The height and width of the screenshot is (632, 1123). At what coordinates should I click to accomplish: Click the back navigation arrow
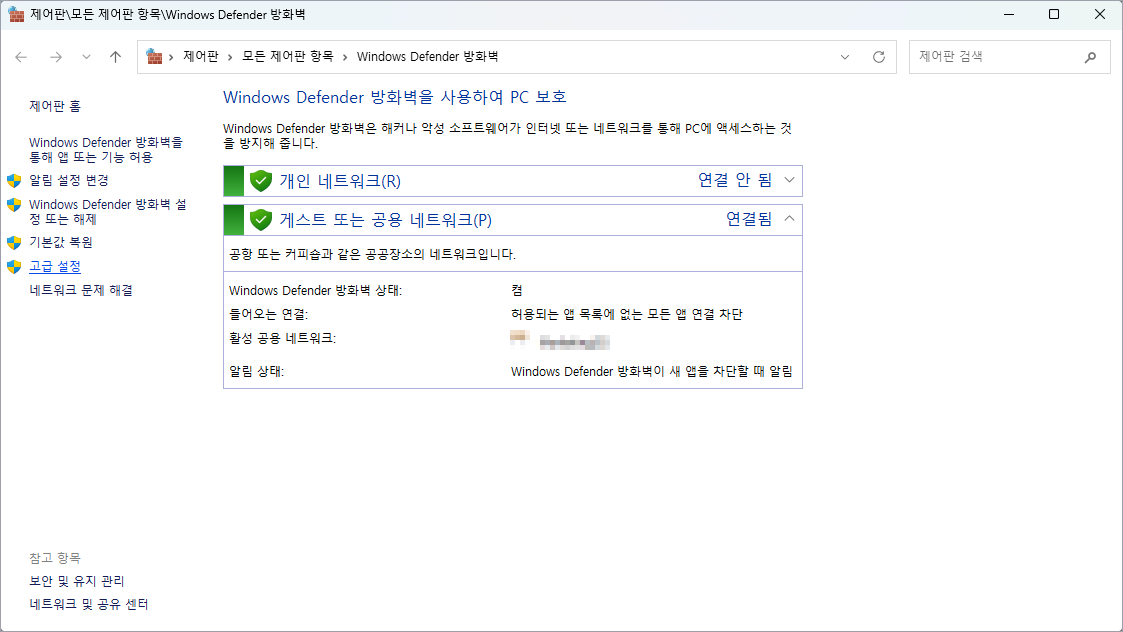click(21, 57)
